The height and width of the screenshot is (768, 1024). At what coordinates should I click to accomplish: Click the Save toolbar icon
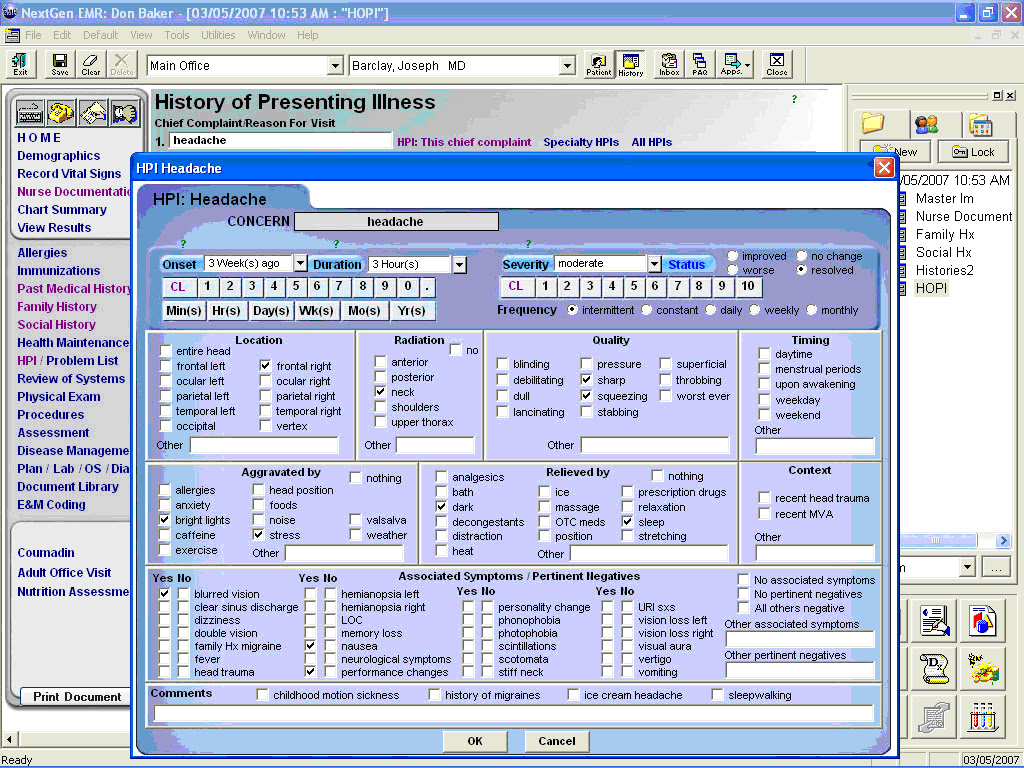point(59,64)
